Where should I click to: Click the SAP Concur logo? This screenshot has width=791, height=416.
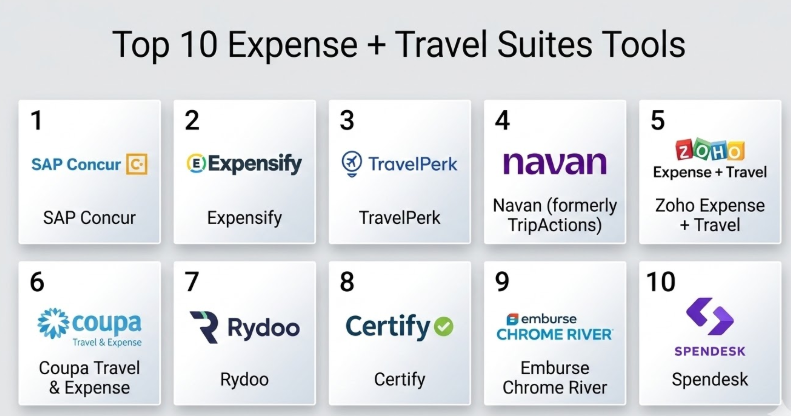89,165
